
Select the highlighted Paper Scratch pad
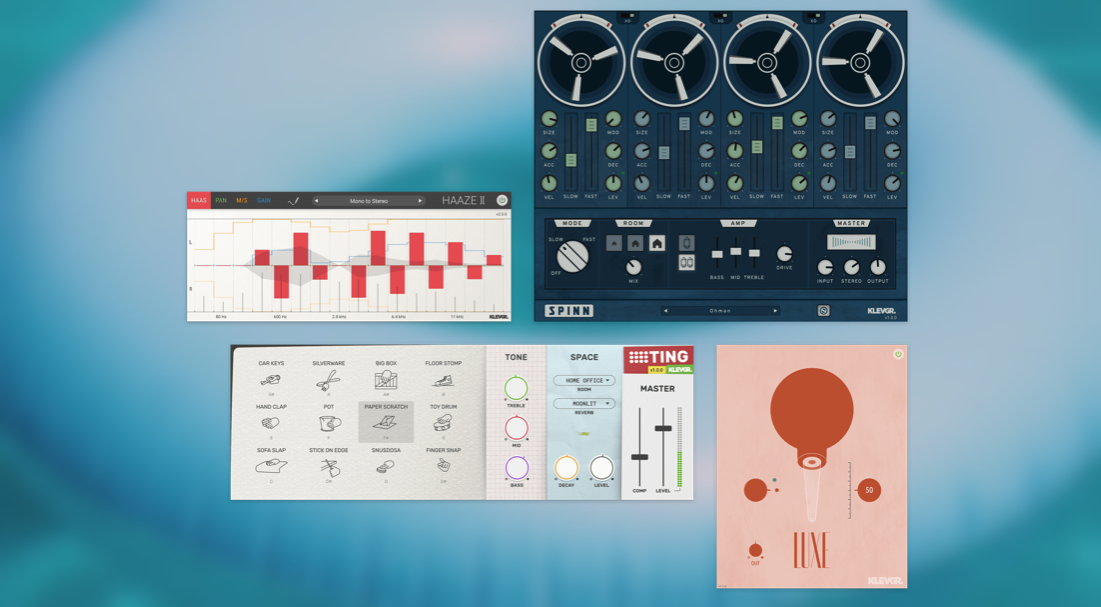point(385,422)
